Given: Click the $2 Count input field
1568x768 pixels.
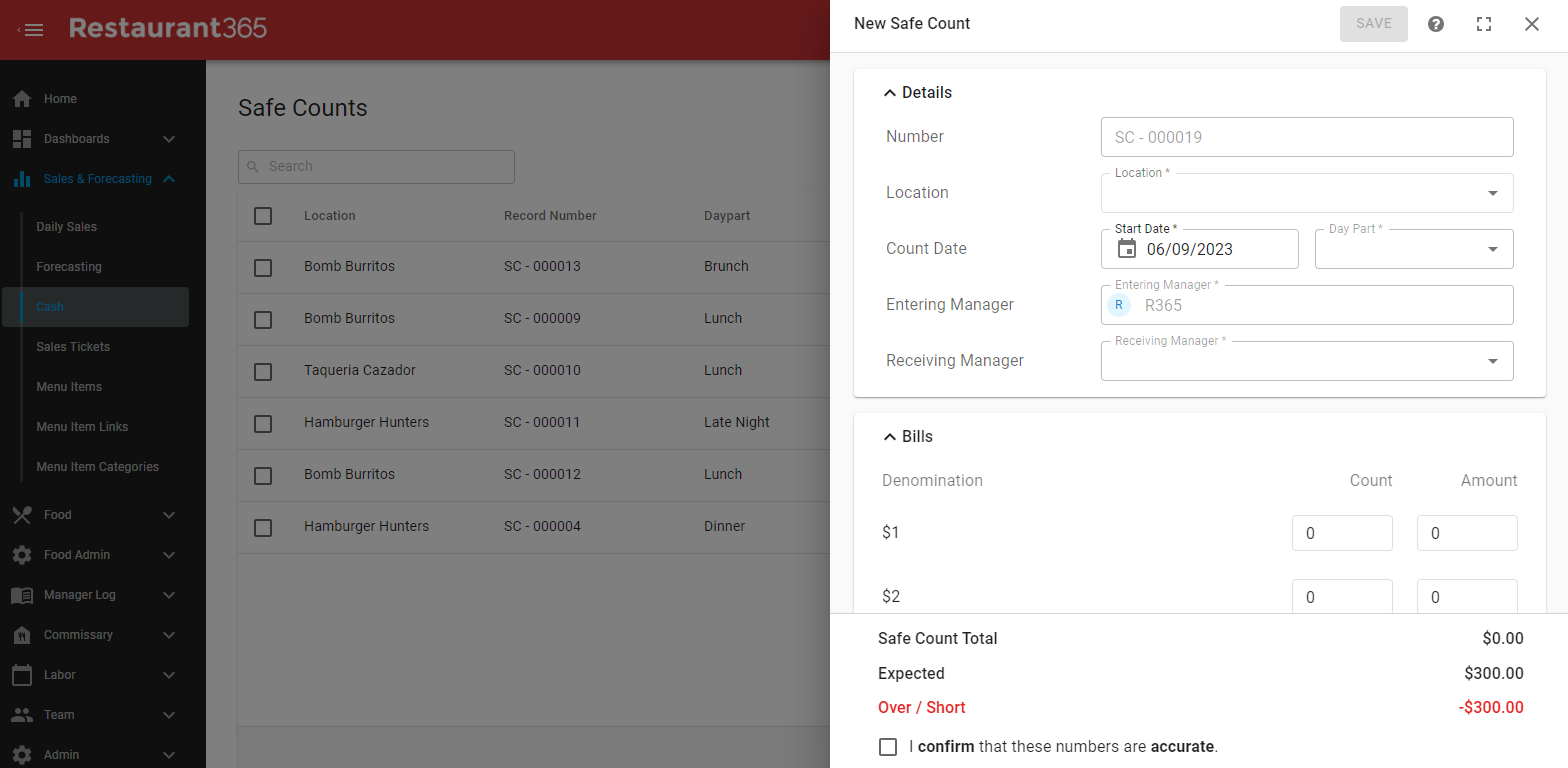Looking at the screenshot, I should [x=1342, y=597].
